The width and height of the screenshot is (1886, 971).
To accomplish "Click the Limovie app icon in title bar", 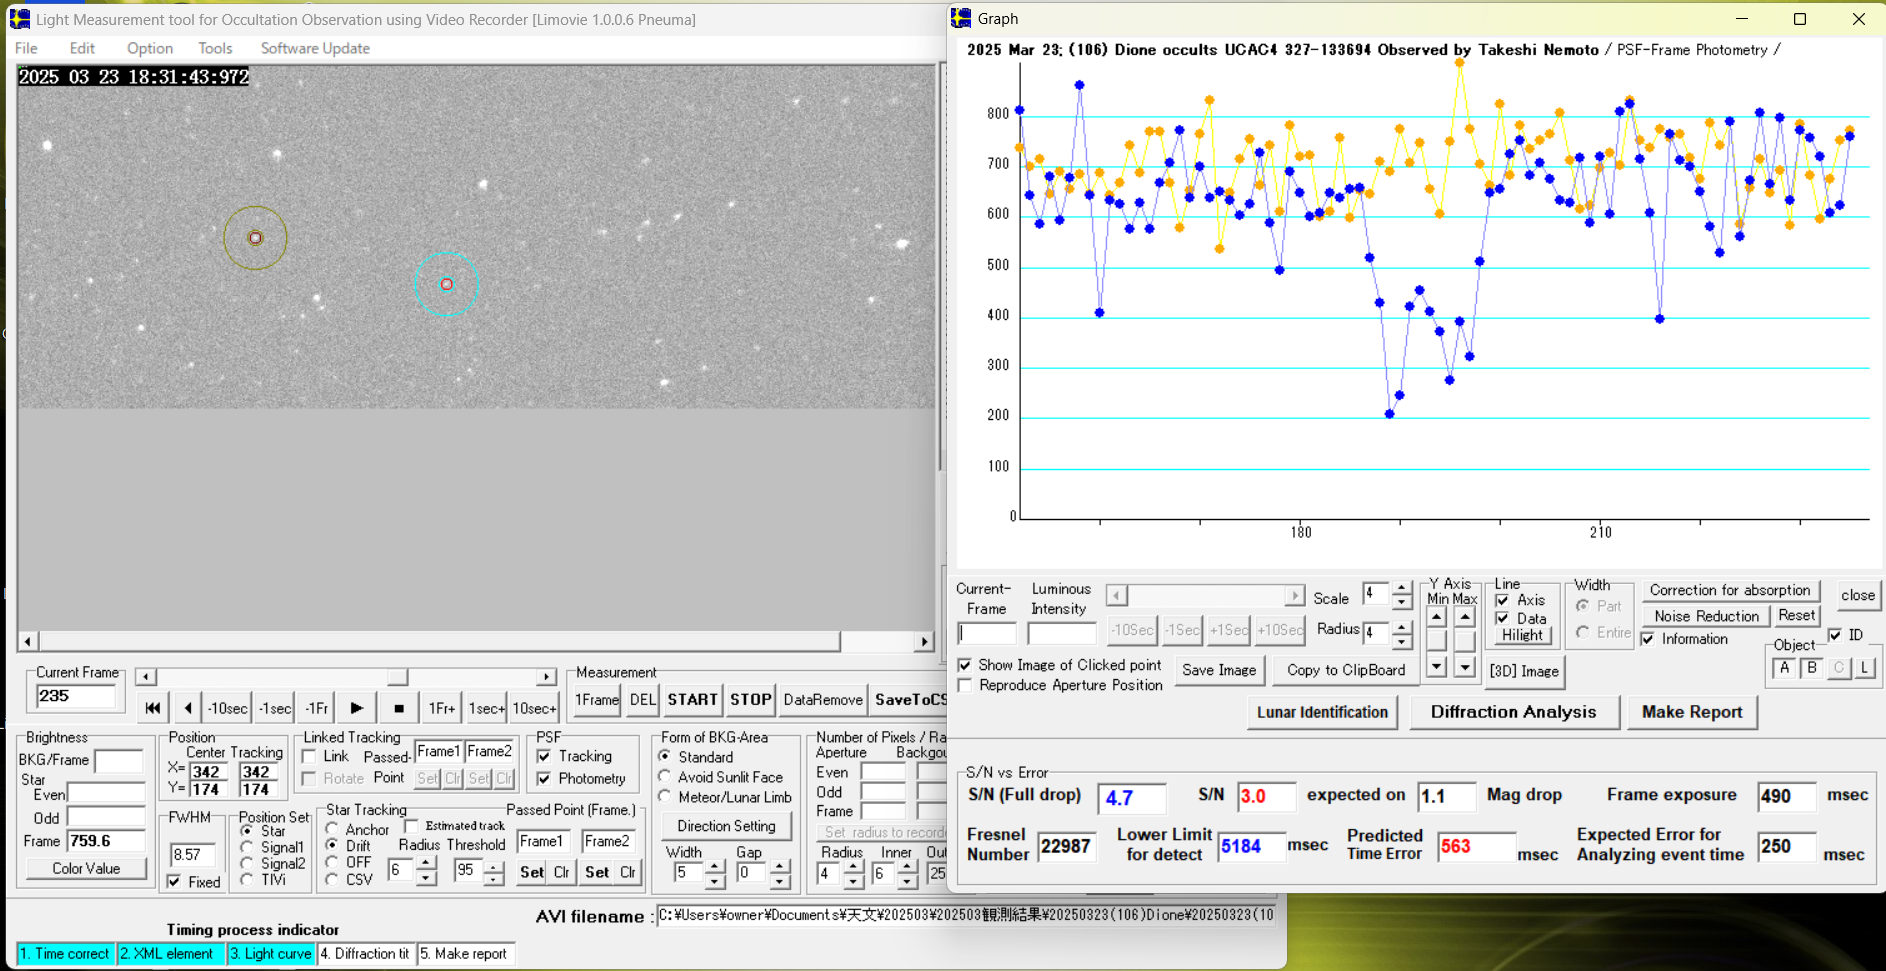I will click(x=19, y=19).
